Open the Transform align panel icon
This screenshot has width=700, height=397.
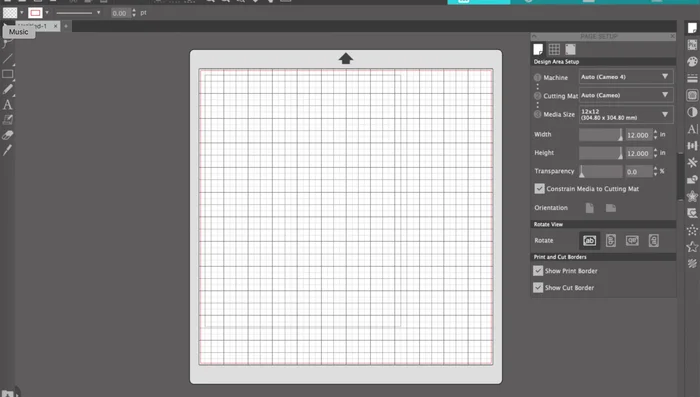pos(692,146)
